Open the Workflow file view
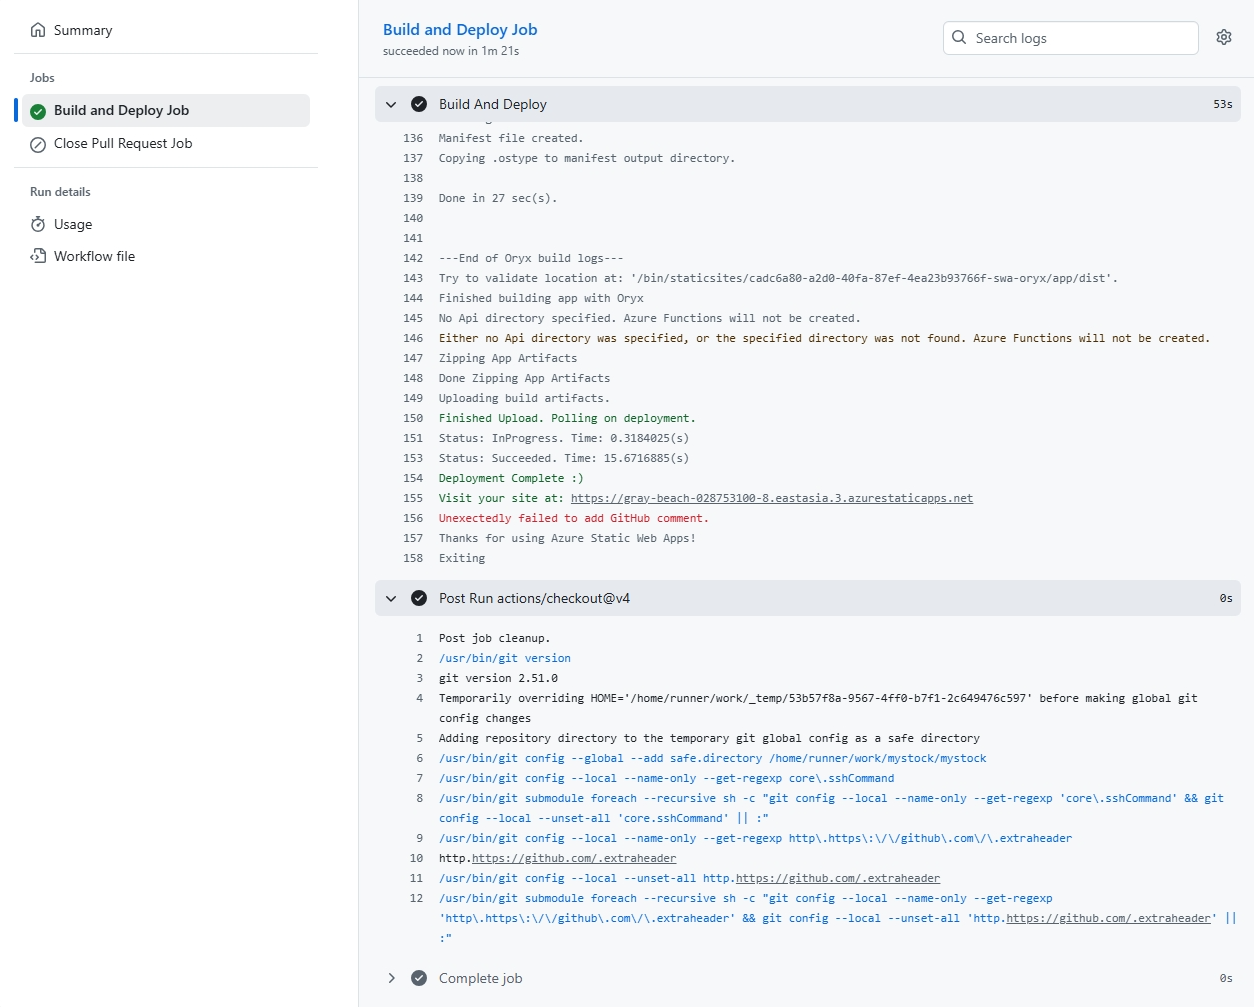This screenshot has width=1254, height=1007. 94,256
